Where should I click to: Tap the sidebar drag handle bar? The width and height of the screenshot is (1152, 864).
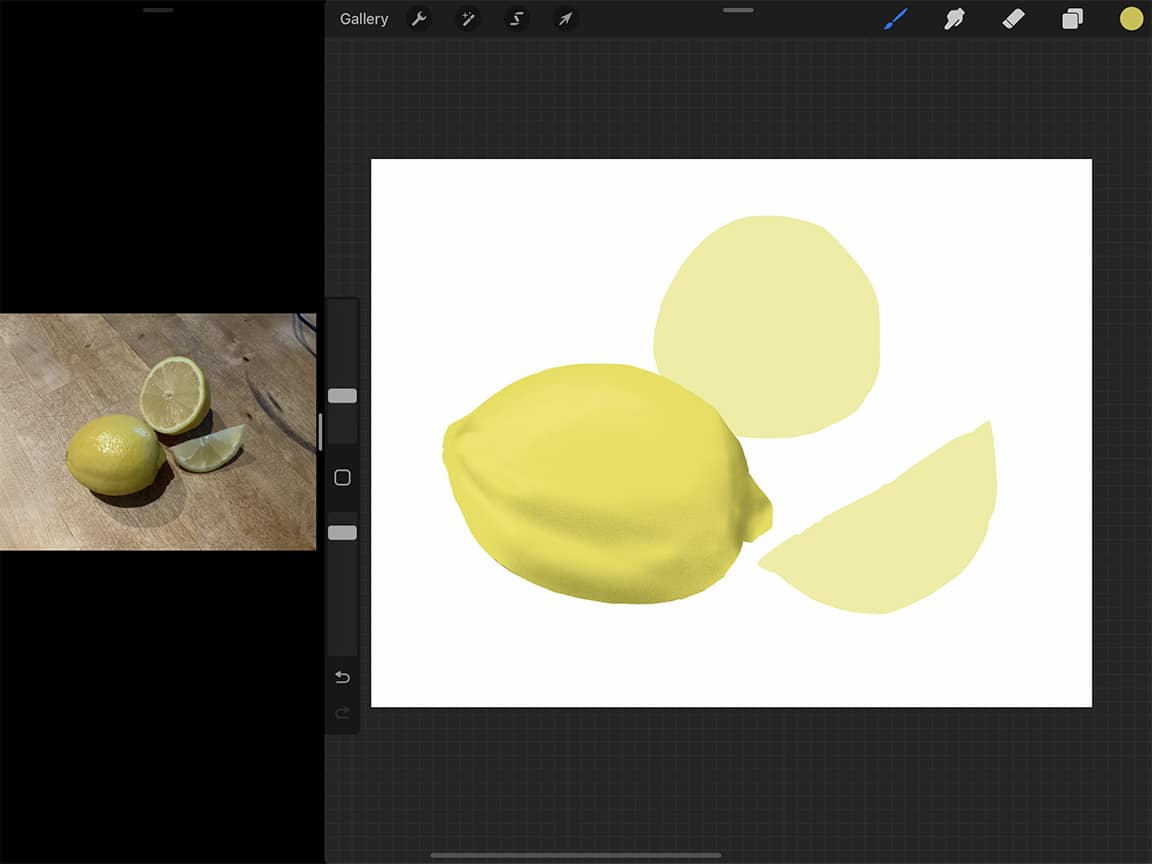coord(318,430)
